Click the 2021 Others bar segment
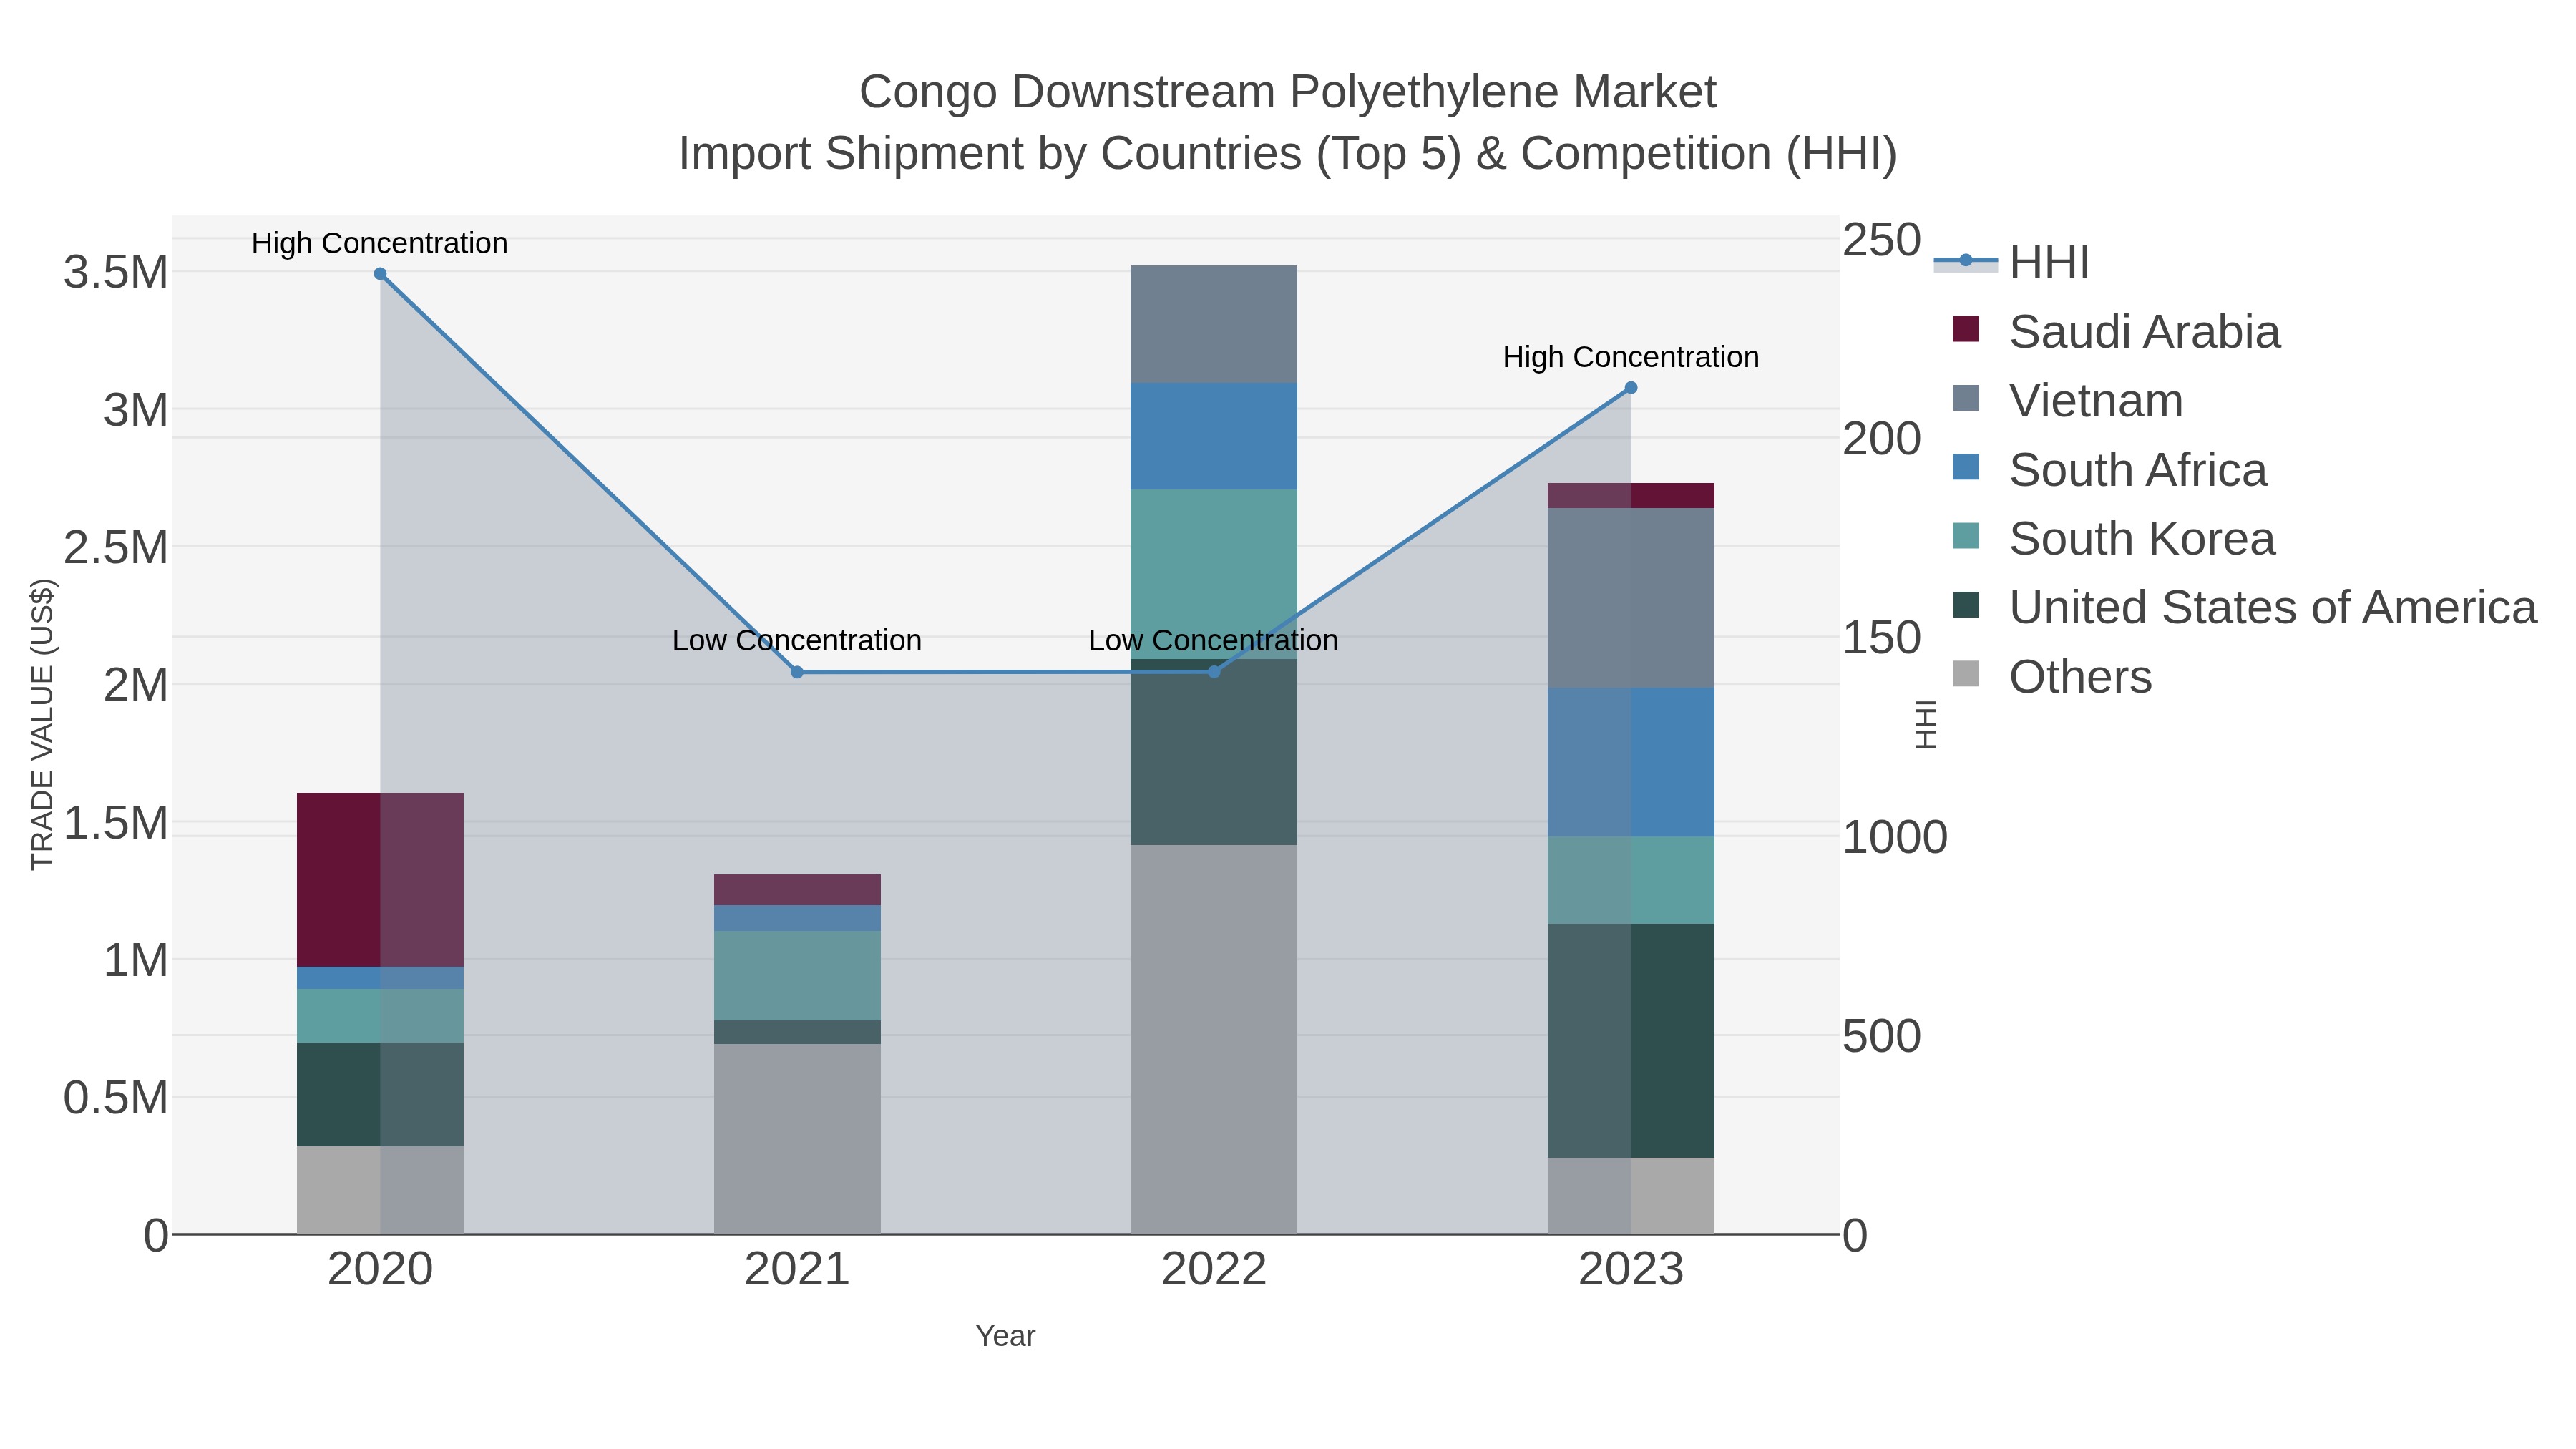Screen dimensions: 2576x1449 797,1139
